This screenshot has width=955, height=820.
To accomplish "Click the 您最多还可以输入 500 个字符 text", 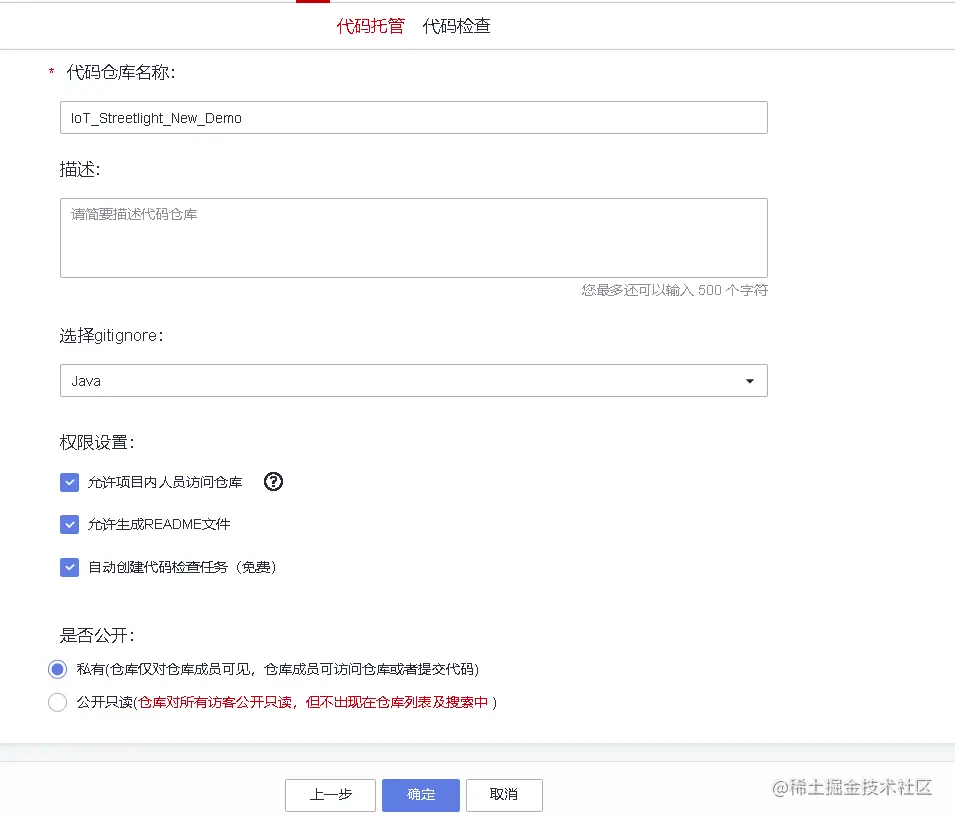I will pyautogui.click(x=674, y=291).
